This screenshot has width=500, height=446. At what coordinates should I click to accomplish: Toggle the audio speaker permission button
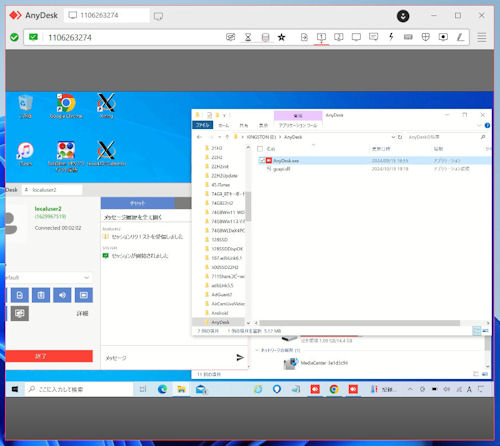62,295
